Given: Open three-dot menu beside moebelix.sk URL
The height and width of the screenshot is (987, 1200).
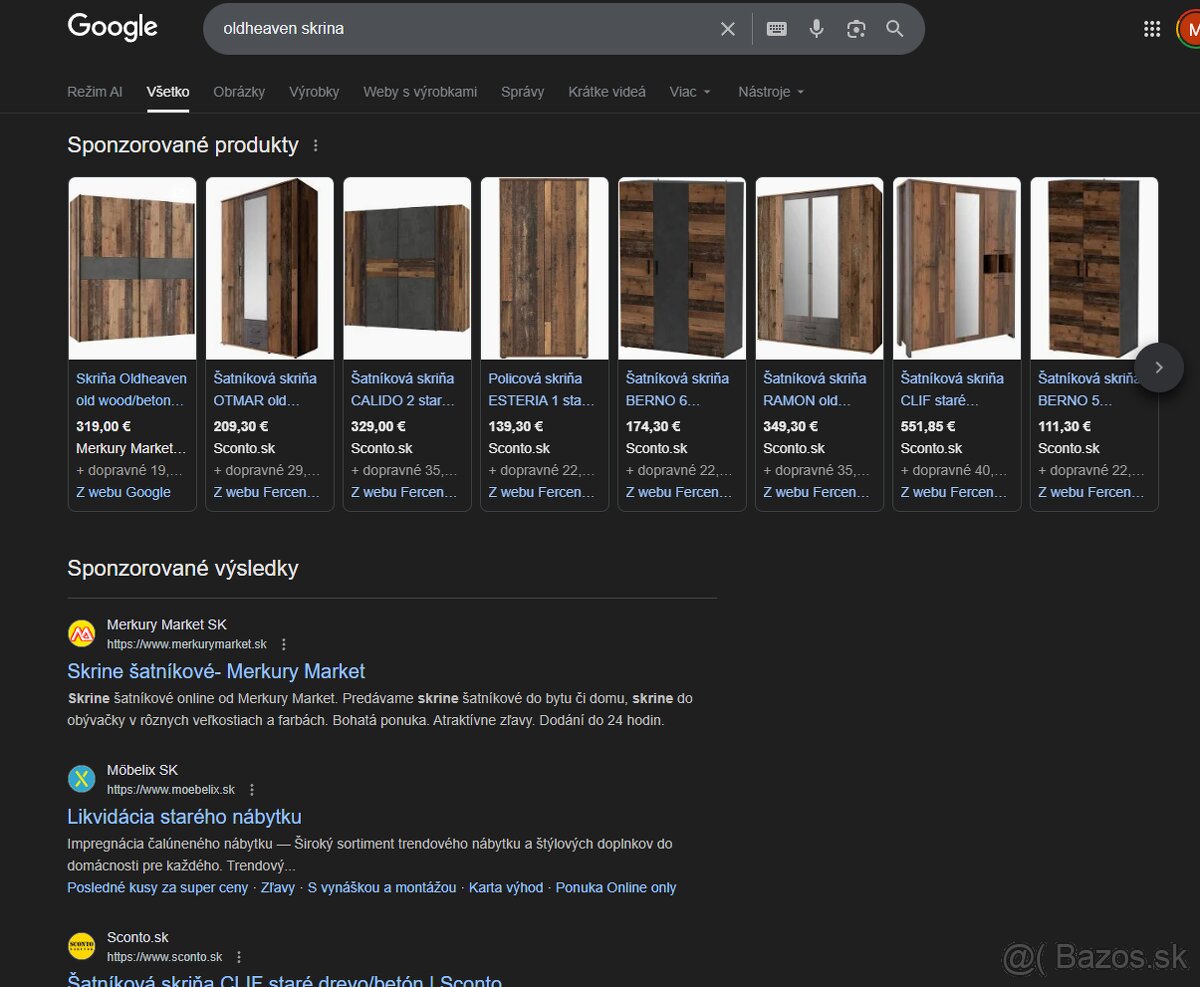Looking at the screenshot, I should tap(252, 790).
